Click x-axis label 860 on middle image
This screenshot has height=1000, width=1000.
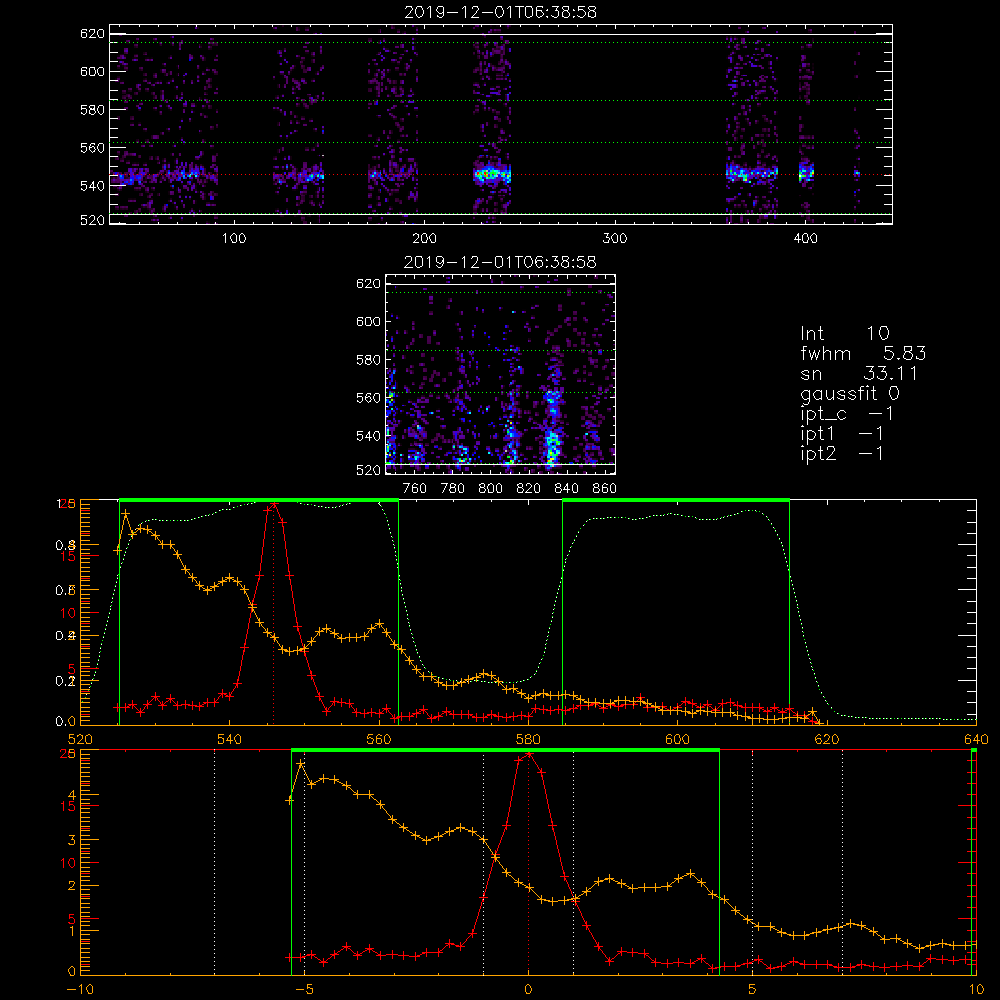coord(605,489)
